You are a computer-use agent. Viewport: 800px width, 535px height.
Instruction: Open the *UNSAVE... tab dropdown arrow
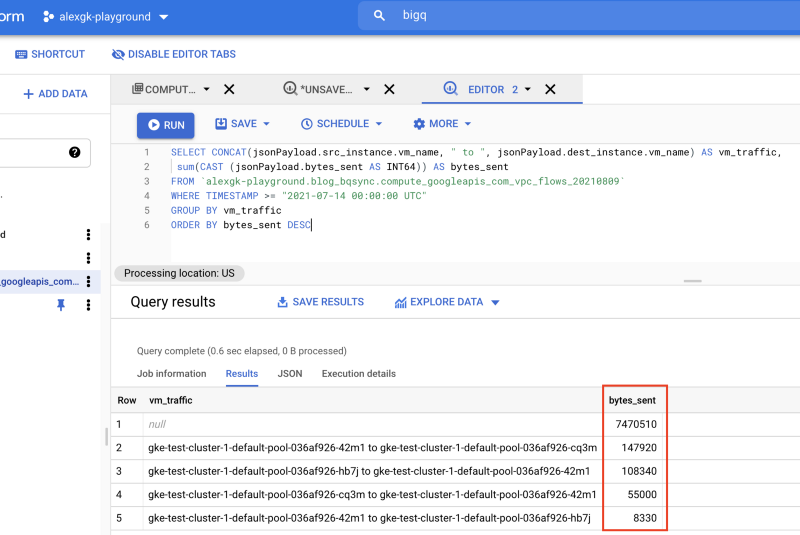[366, 89]
